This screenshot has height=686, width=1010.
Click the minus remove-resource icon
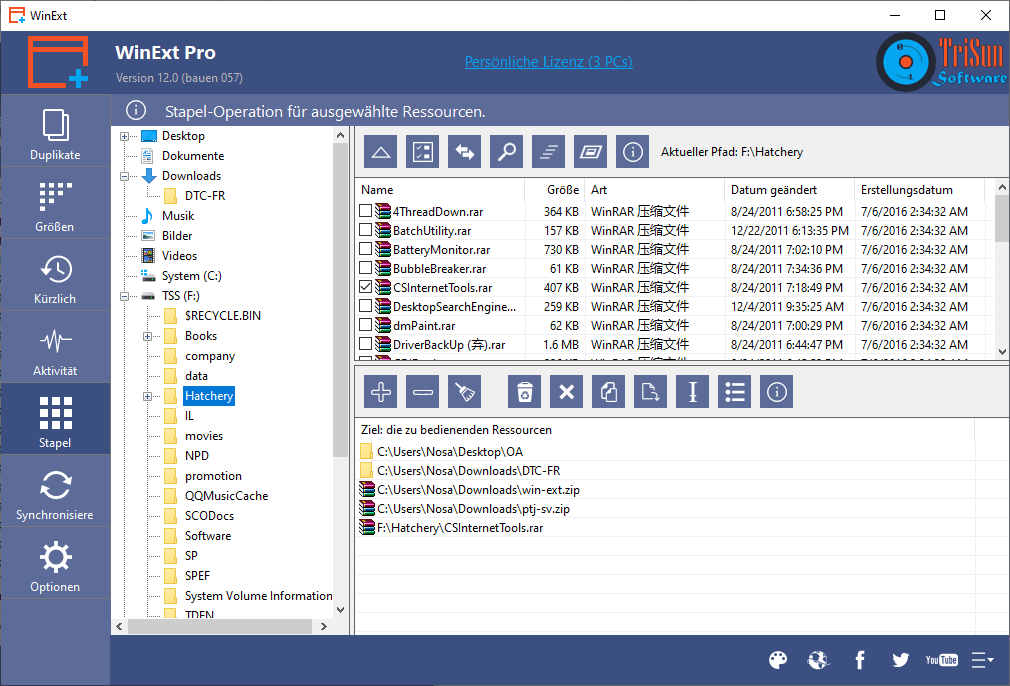pyautogui.click(x=423, y=392)
